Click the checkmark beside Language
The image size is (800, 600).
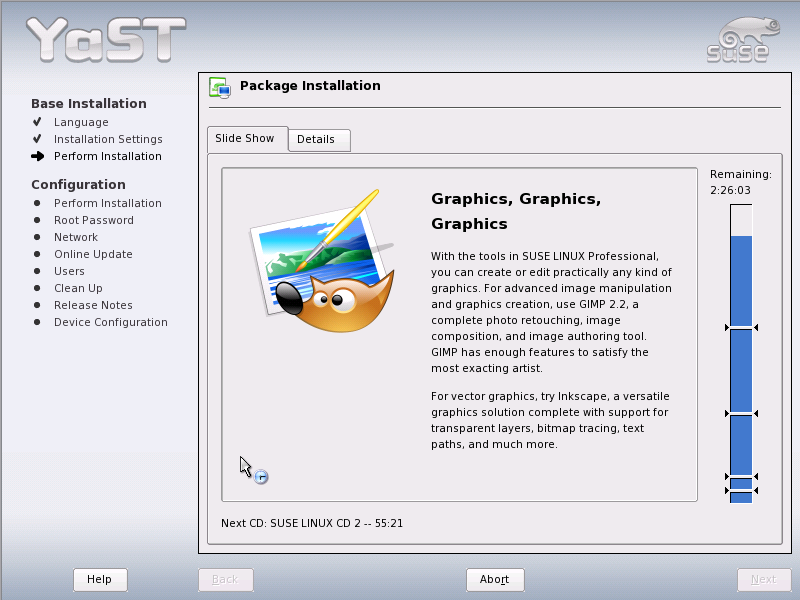point(37,122)
